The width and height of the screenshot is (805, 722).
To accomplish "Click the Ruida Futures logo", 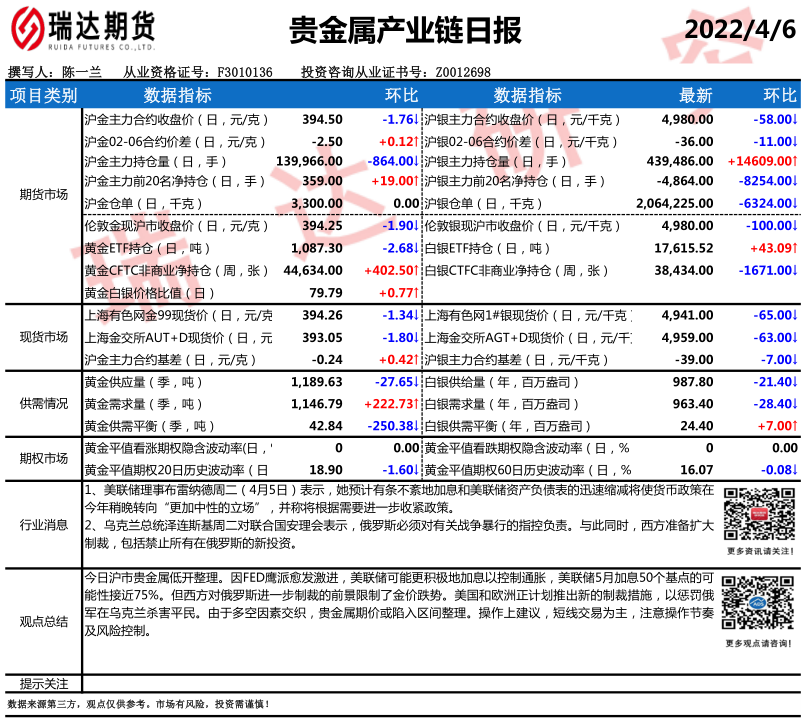I will click(80, 30).
